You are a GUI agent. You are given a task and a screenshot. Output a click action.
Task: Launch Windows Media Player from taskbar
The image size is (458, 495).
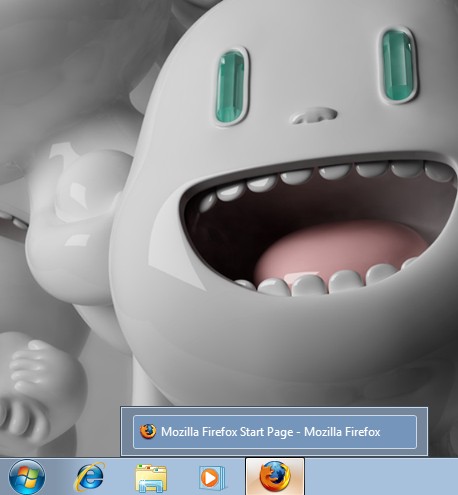click(x=212, y=478)
